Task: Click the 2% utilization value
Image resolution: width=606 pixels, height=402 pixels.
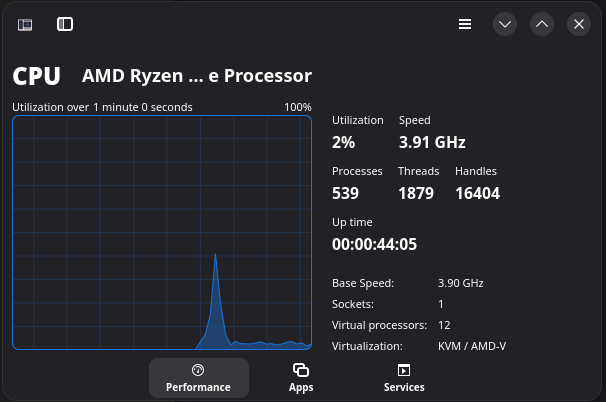Action: pos(343,142)
